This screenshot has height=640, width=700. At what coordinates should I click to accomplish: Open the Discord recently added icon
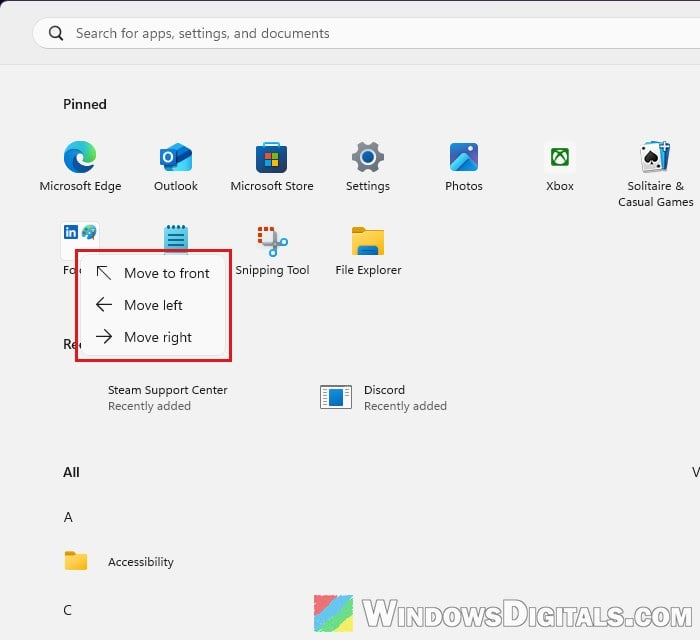coord(336,397)
